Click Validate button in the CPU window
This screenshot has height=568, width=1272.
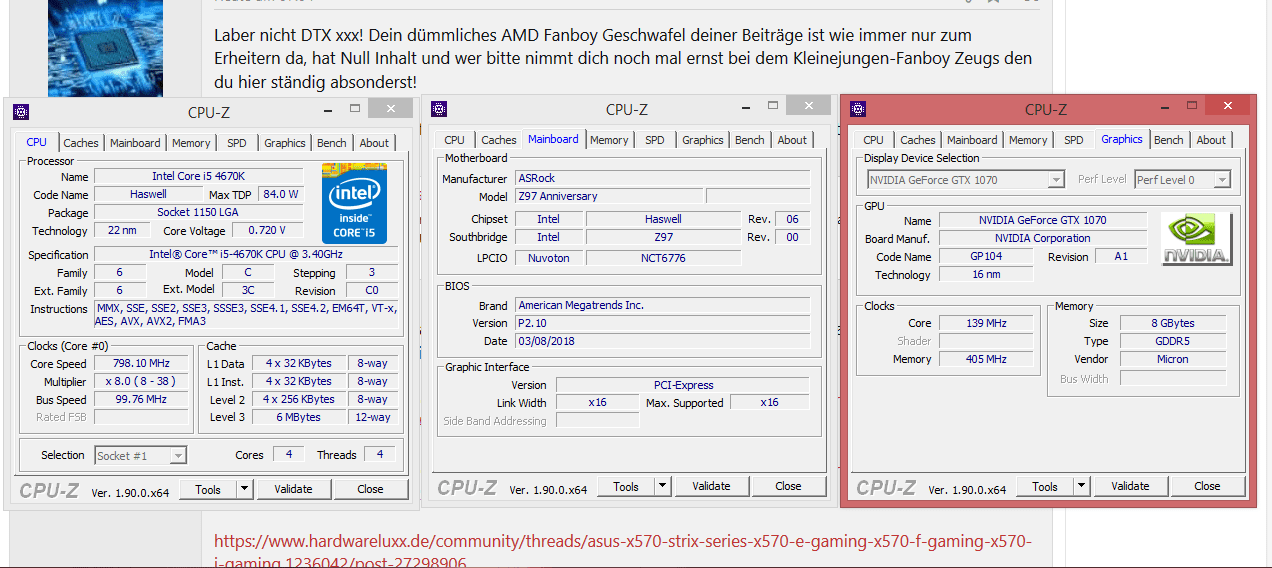pyautogui.click(x=293, y=489)
